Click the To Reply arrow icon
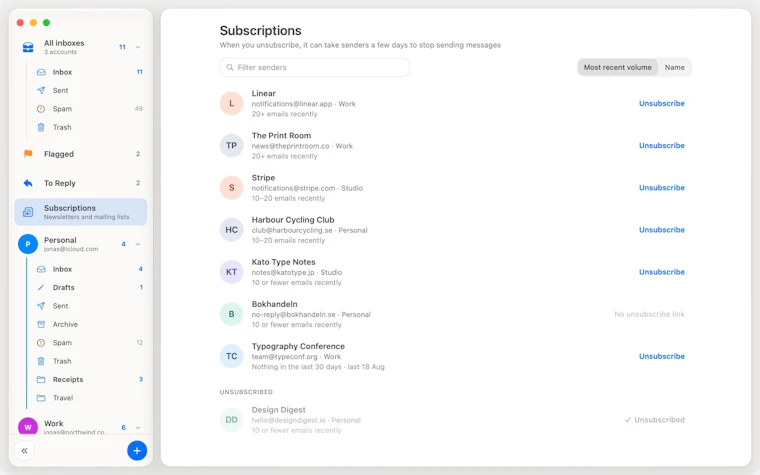 coord(28,183)
